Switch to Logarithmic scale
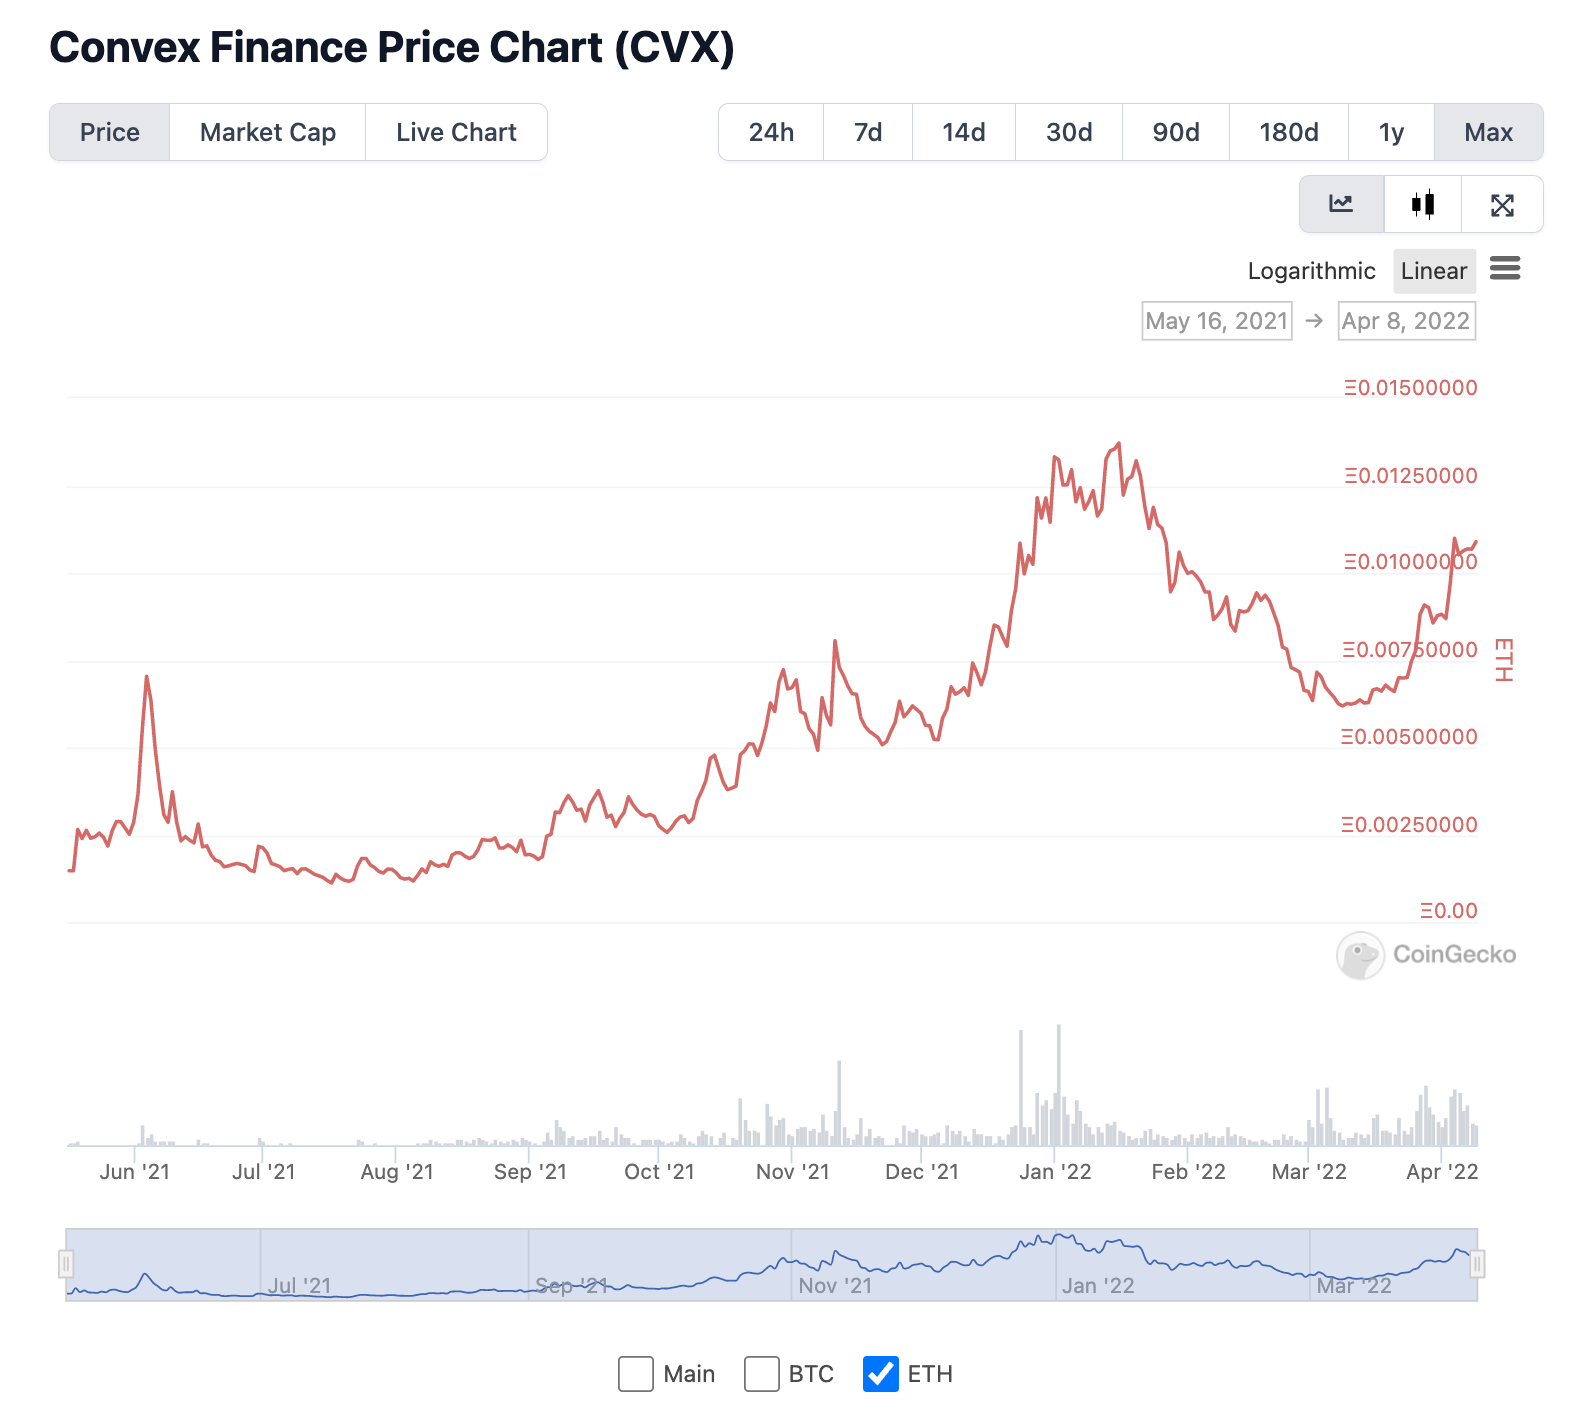The width and height of the screenshot is (1572, 1422). tap(1311, 271)
